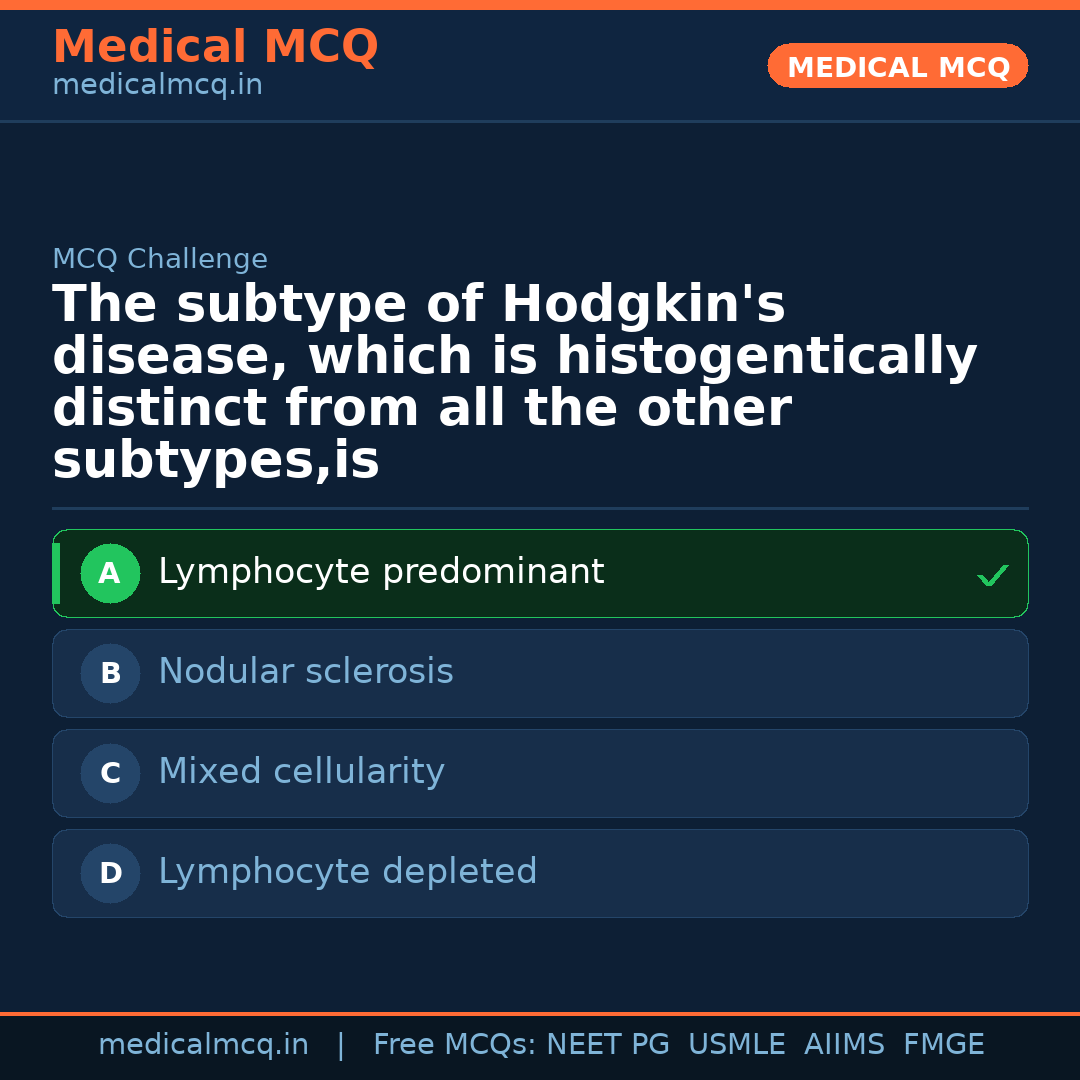
Task: Click the orange MEDICAL MCQ badge
Action: [x=898, y=67]
